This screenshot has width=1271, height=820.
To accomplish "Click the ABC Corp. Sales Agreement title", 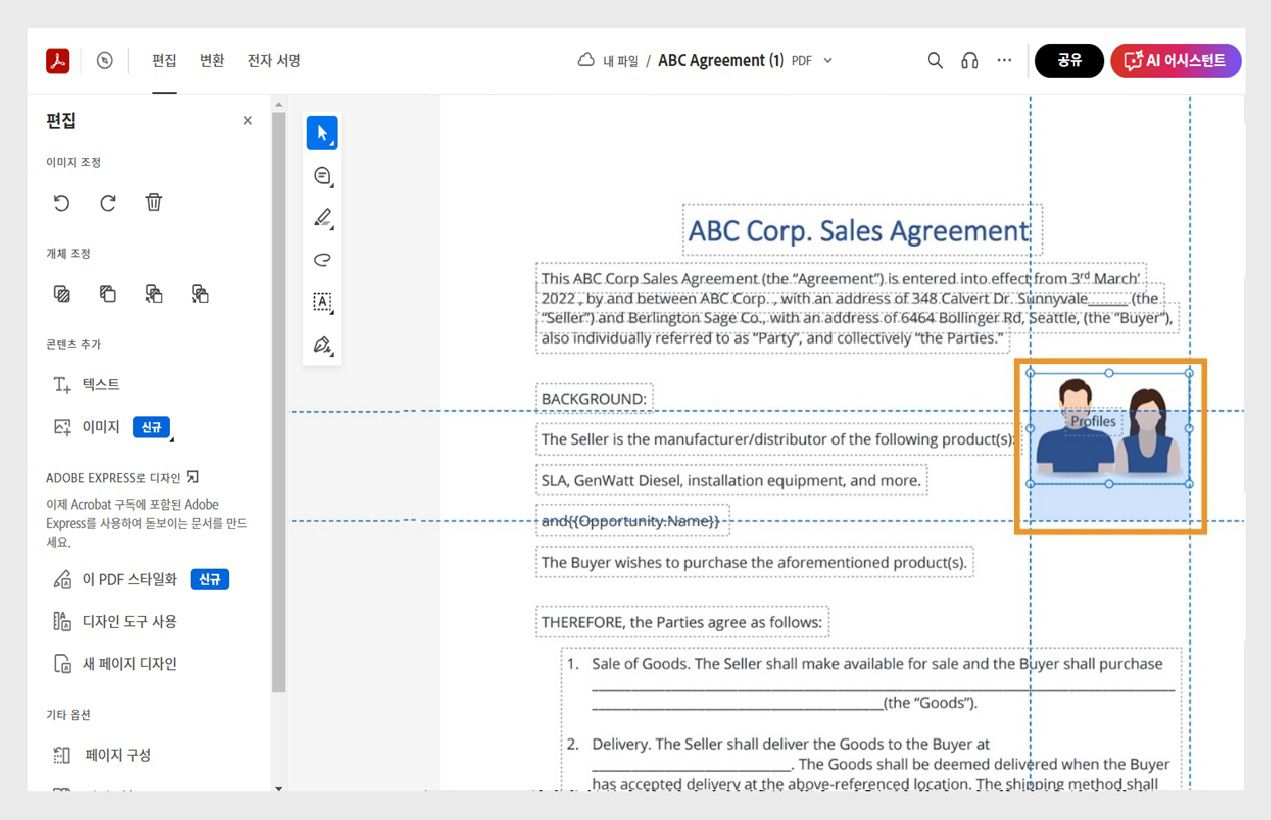I will click(860, 231).
